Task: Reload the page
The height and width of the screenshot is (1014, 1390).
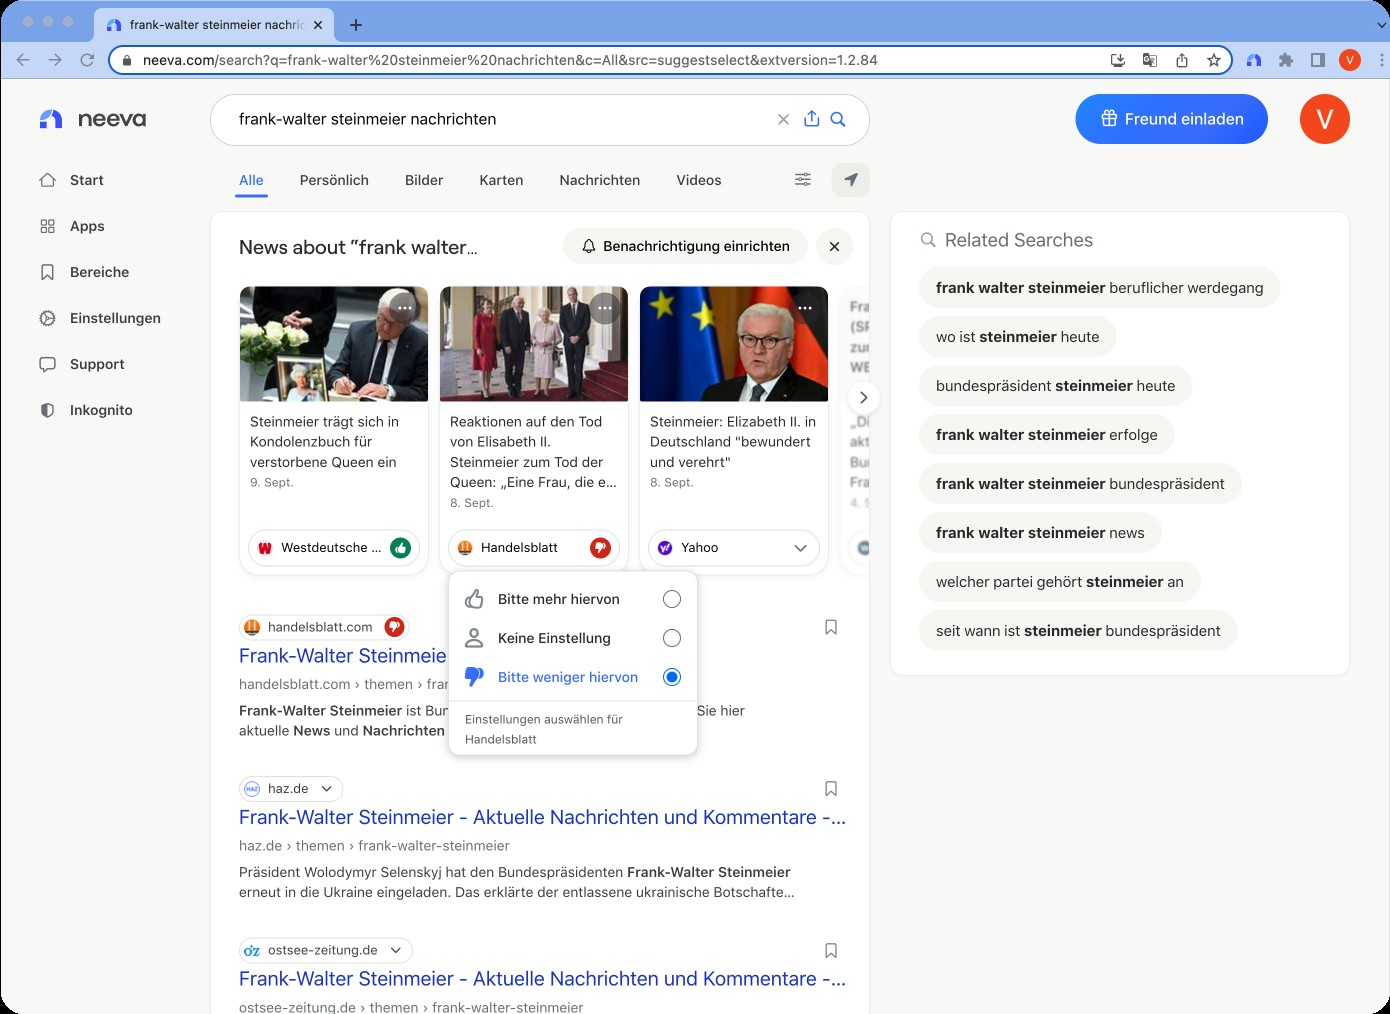Action: tap(87, 60)
